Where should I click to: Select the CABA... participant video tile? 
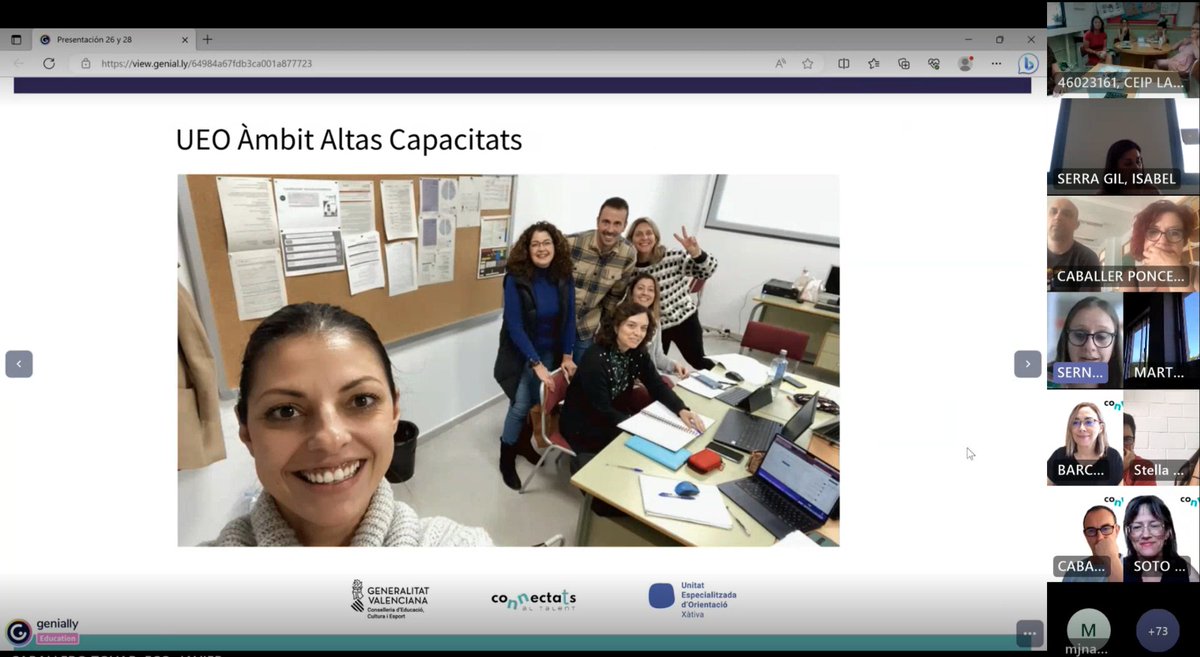[x=1085, y=535]
